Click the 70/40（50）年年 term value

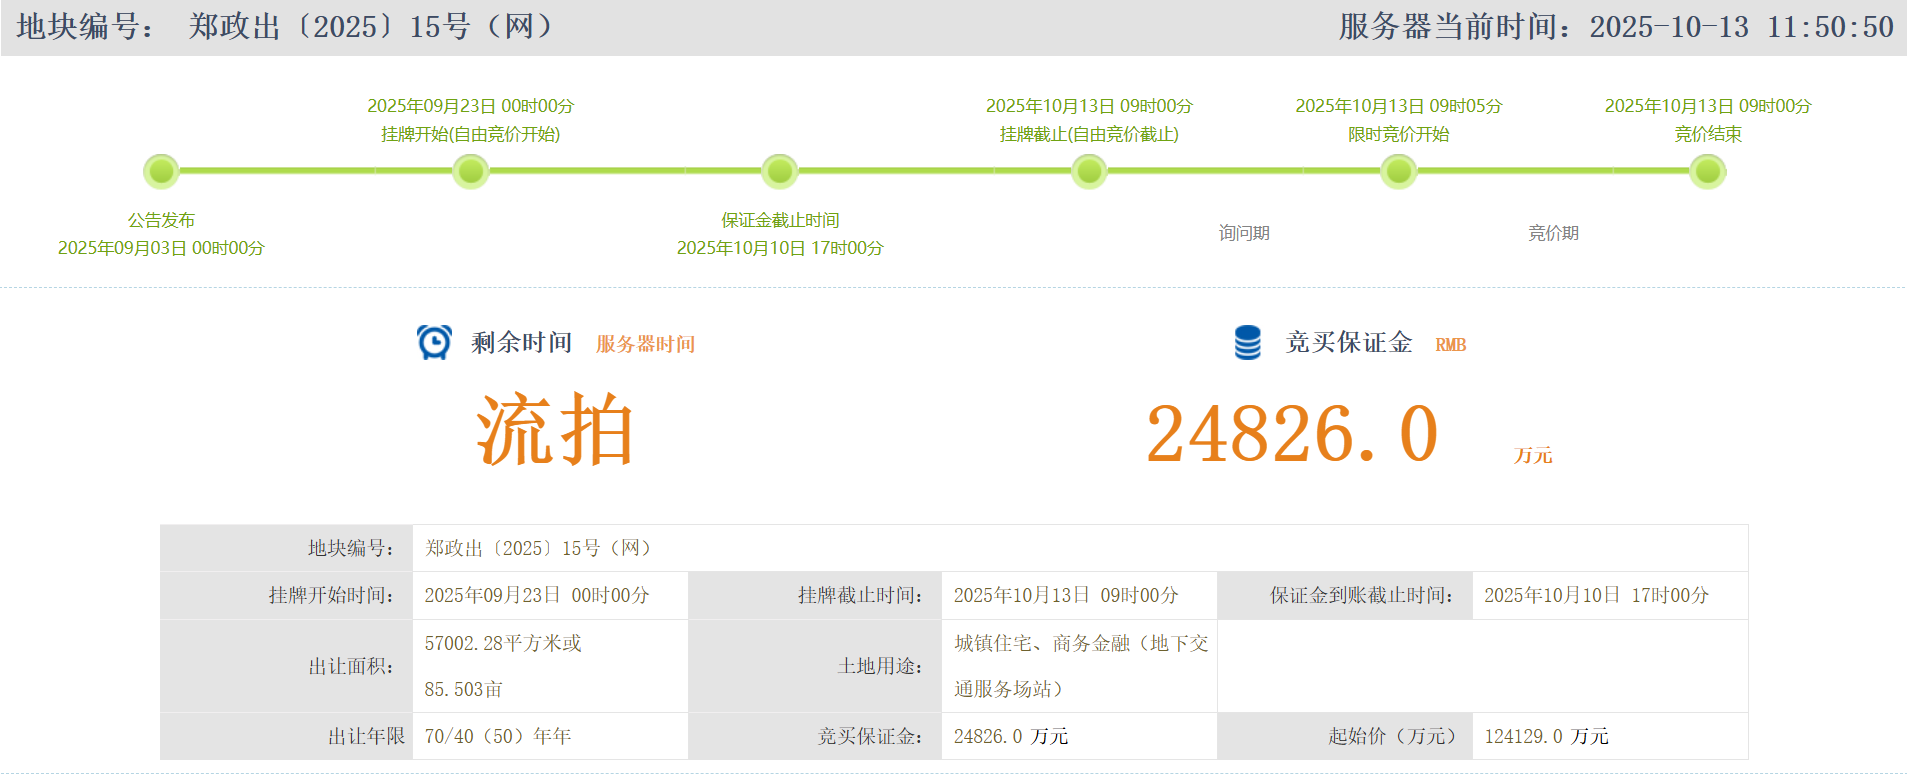coord(498,736)
